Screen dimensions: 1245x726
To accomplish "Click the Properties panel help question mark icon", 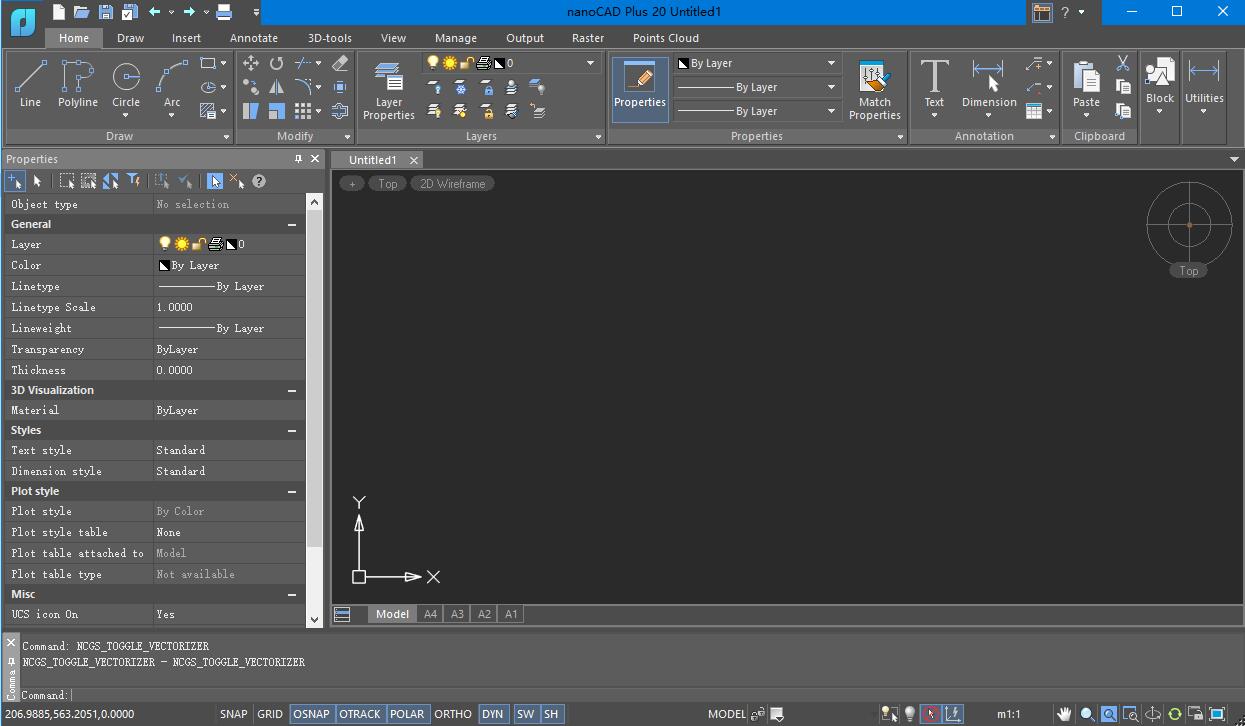I will tap(259, 181).
